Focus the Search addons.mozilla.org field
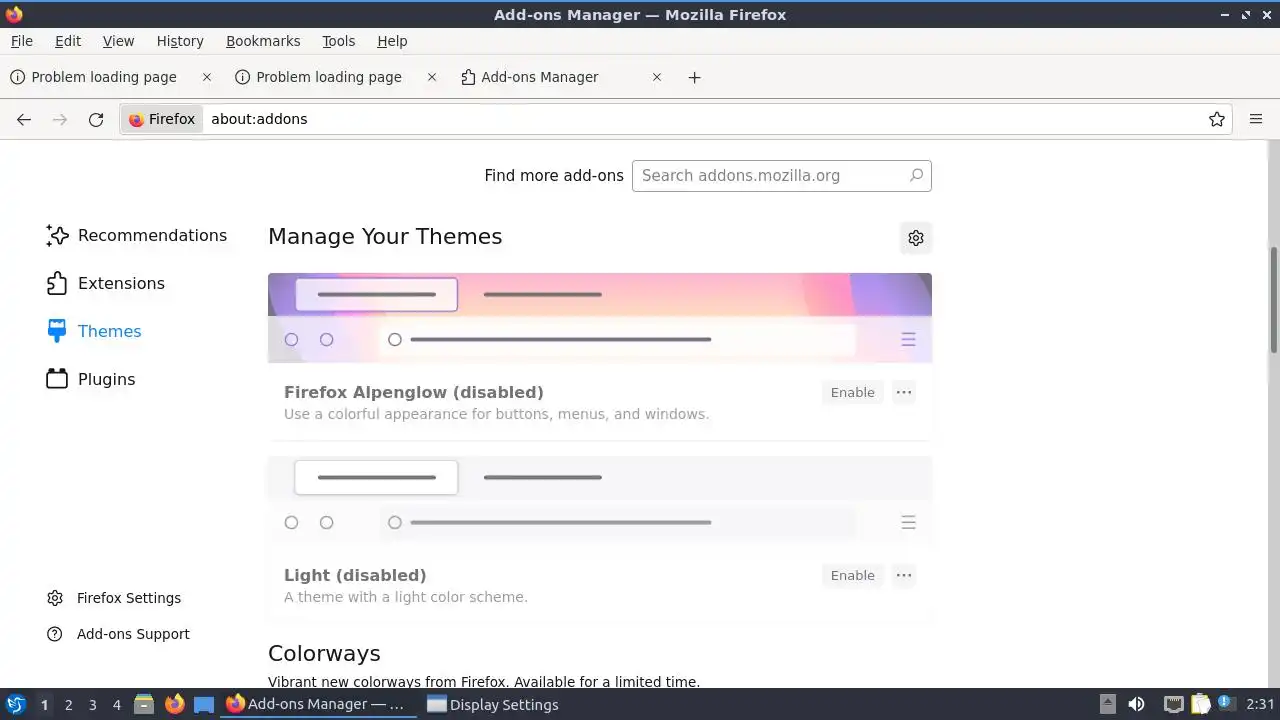The image size is (1280, 720). pos(782,175)
